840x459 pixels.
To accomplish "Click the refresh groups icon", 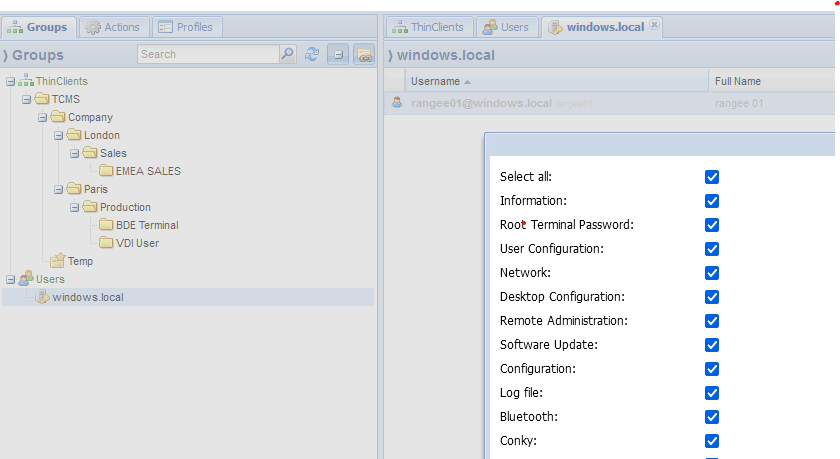I will point(313,55).
